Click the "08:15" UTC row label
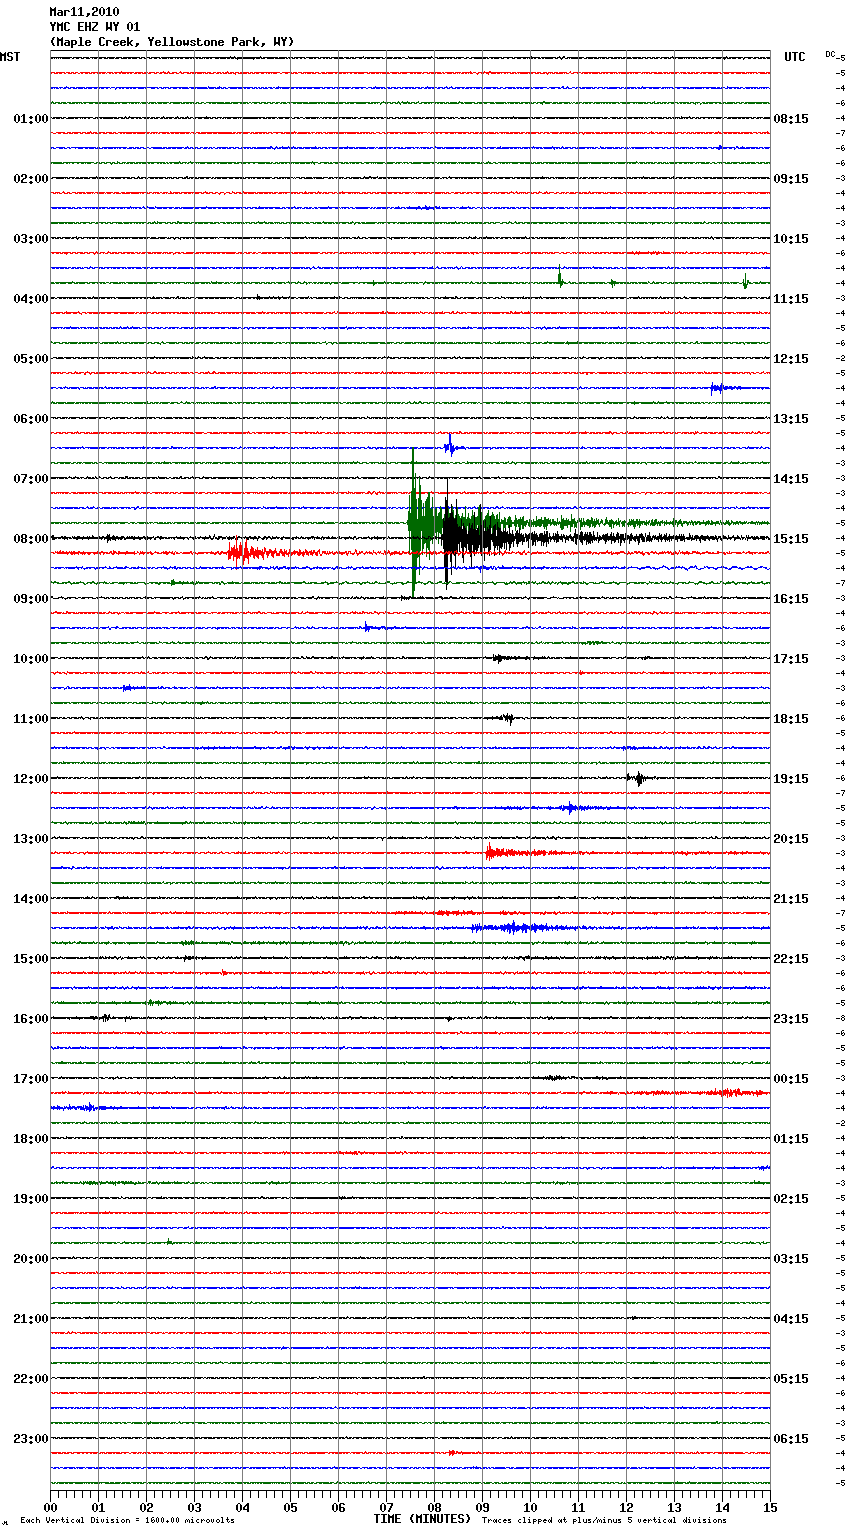 pos(791,119)
